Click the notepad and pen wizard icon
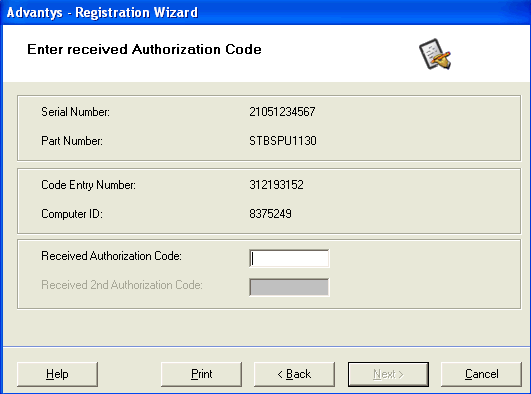Image resolution: width=531 pixels, height=394 pixels. tap(435, 54)
